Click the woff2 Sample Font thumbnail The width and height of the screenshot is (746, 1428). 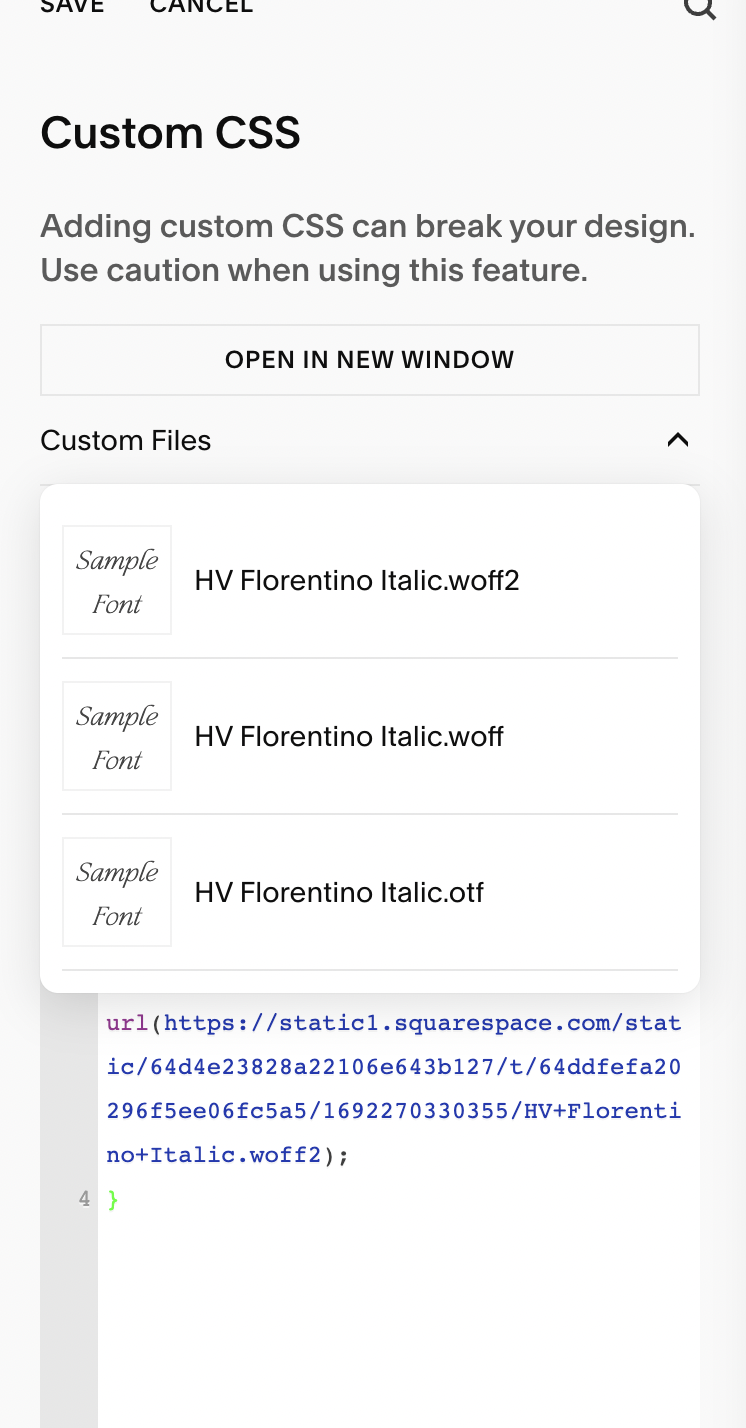117,580
